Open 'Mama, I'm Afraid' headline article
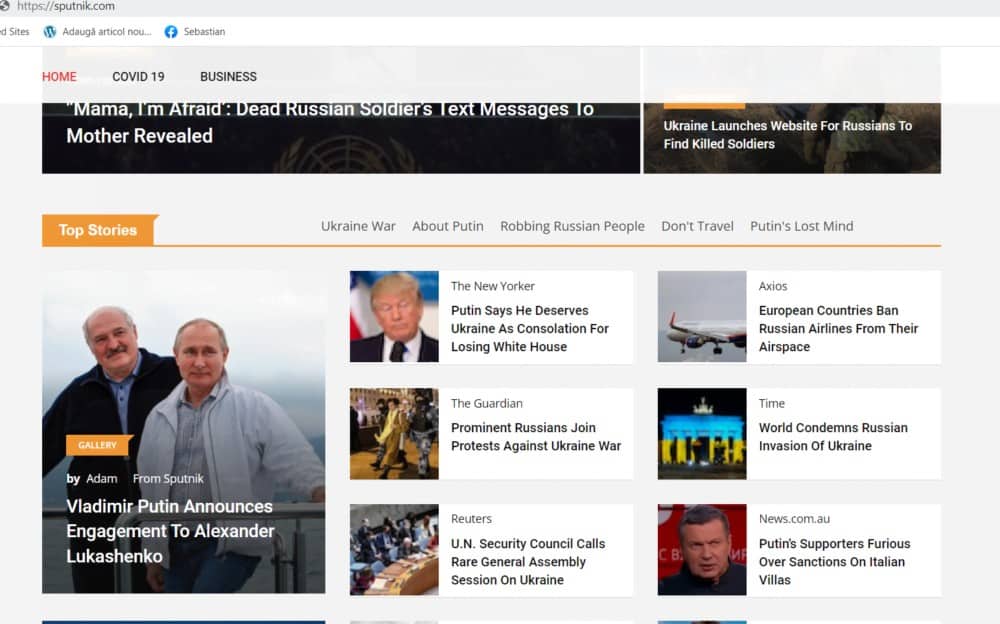1000x624 pixels. pos(330,122)
